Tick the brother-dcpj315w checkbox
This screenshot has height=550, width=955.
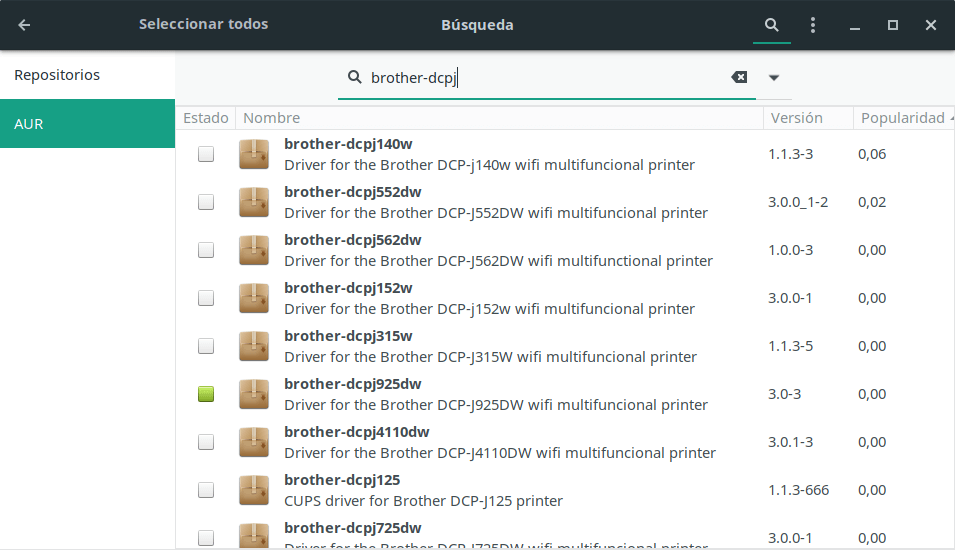point(206,346)
